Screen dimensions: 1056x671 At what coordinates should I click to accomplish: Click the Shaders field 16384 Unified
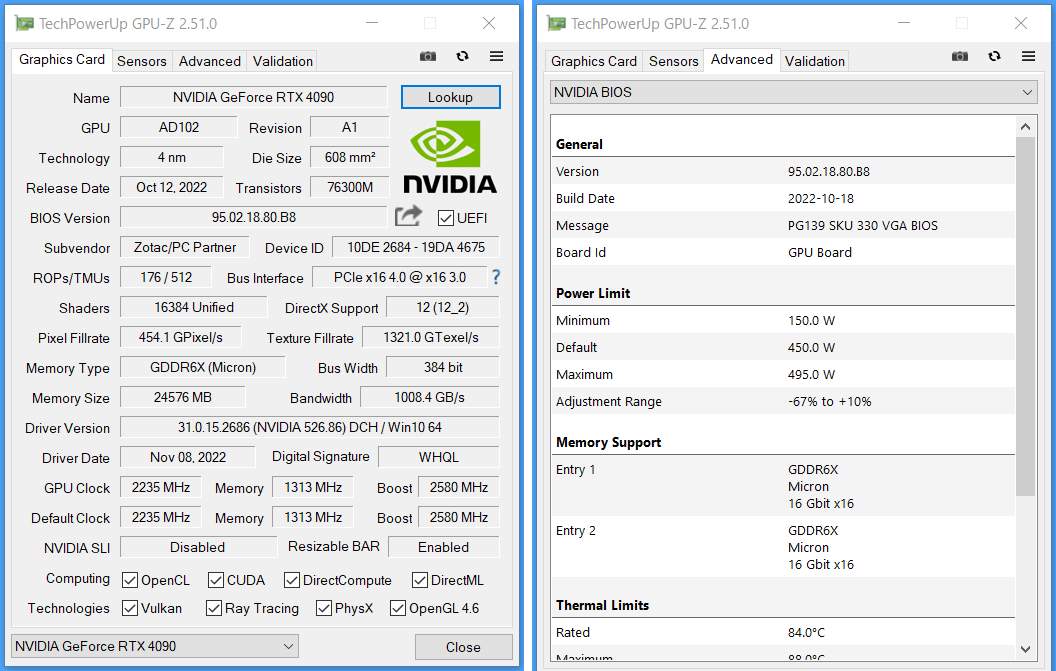tap(194, 307)
